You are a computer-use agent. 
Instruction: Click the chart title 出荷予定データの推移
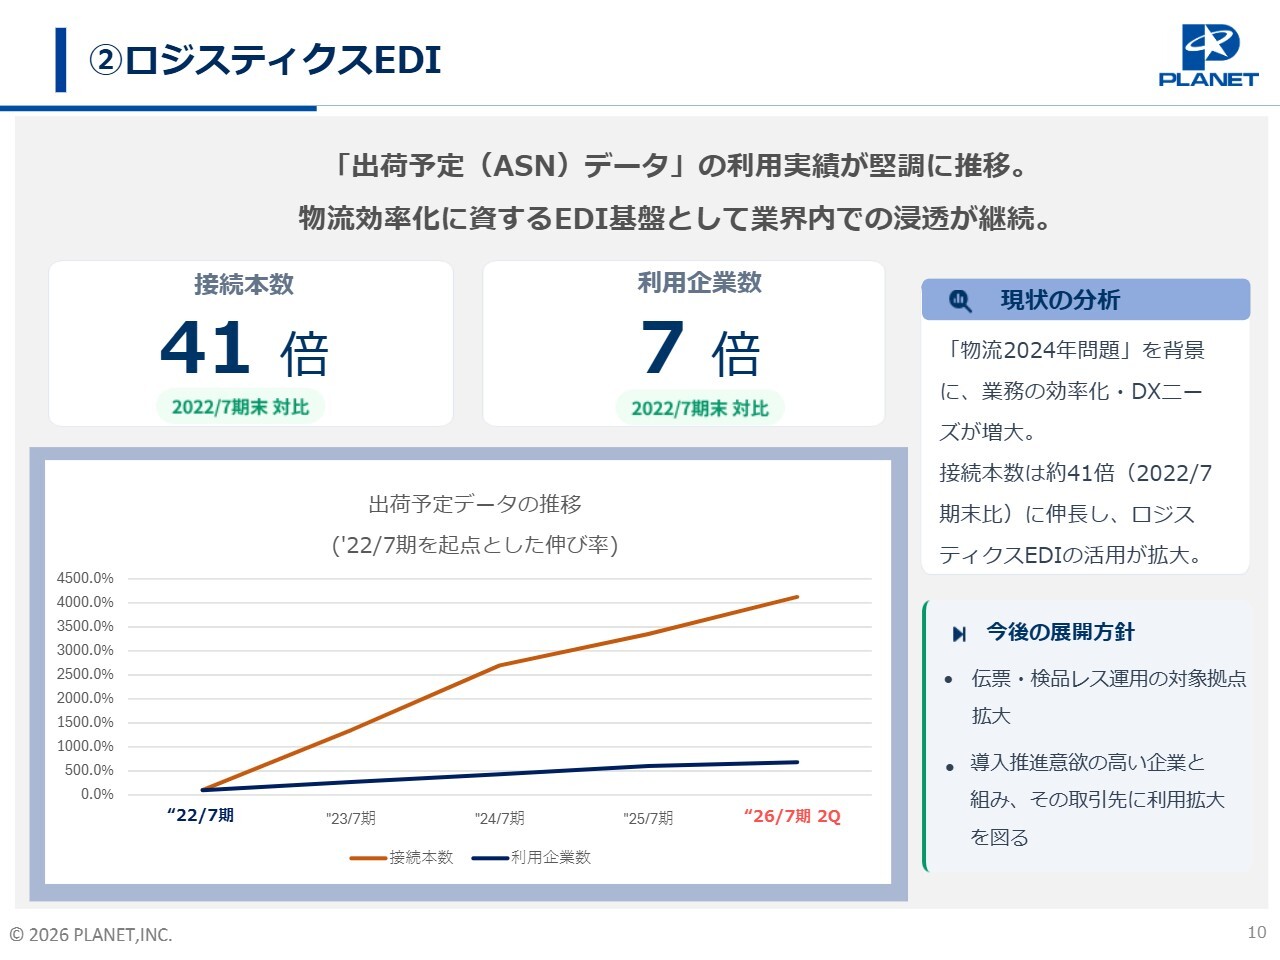[x=475, y=504]
